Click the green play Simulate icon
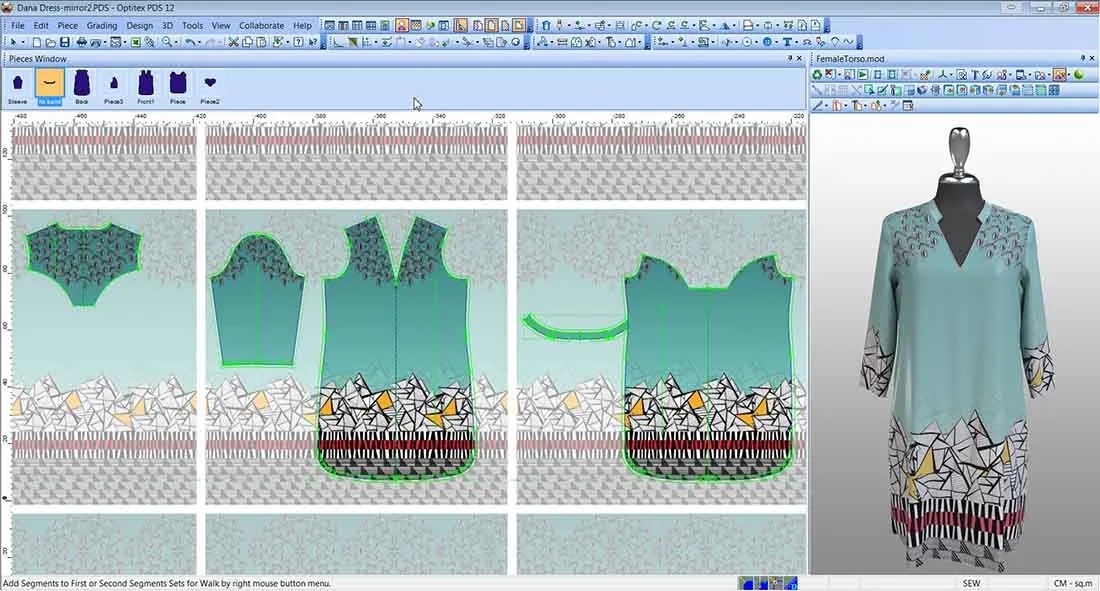Viewport: 1100px width, 591px height. [863, 74]
